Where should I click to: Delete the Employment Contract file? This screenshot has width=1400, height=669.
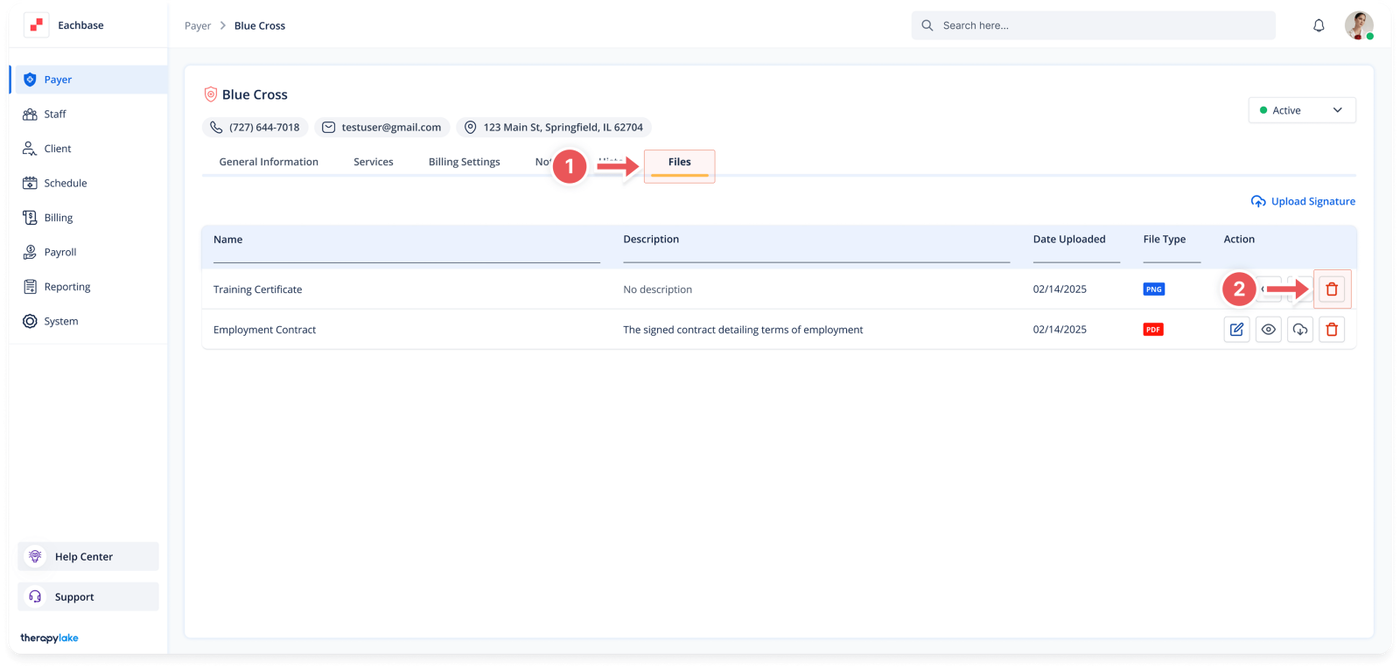[x=1332, y=329]
